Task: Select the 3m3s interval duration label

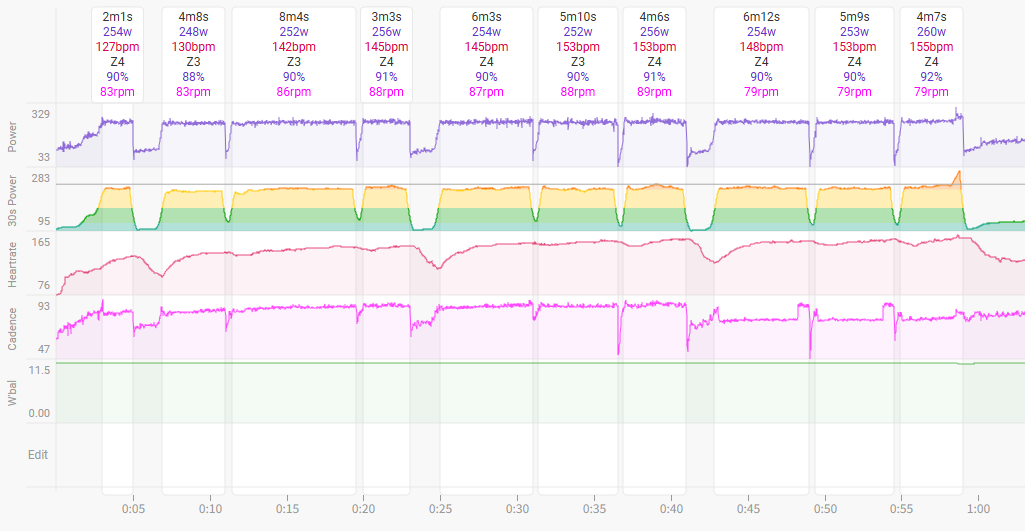Action: coord(386,16)
